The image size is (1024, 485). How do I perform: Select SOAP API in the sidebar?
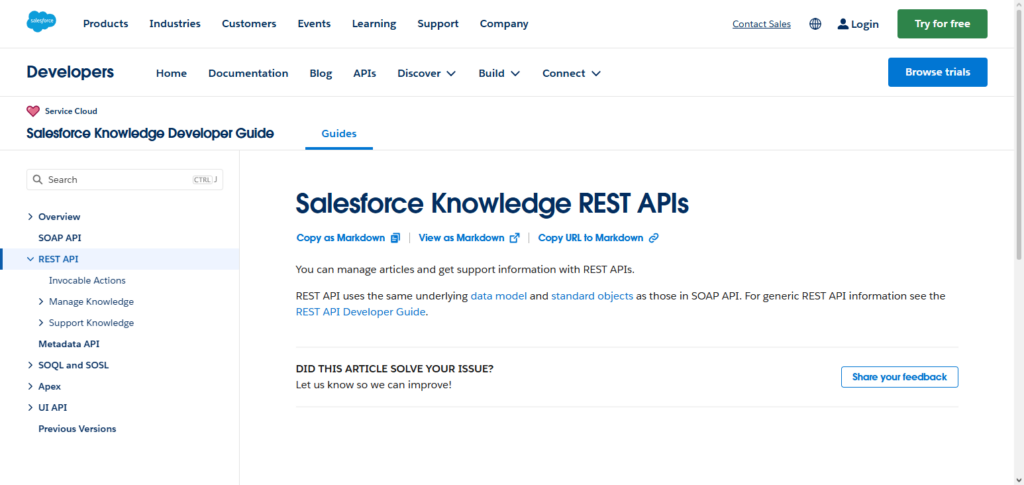[59, 238]
